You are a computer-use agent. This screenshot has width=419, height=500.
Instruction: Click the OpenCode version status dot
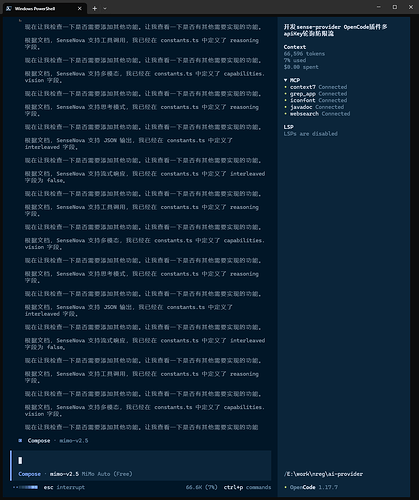(286, 487)
